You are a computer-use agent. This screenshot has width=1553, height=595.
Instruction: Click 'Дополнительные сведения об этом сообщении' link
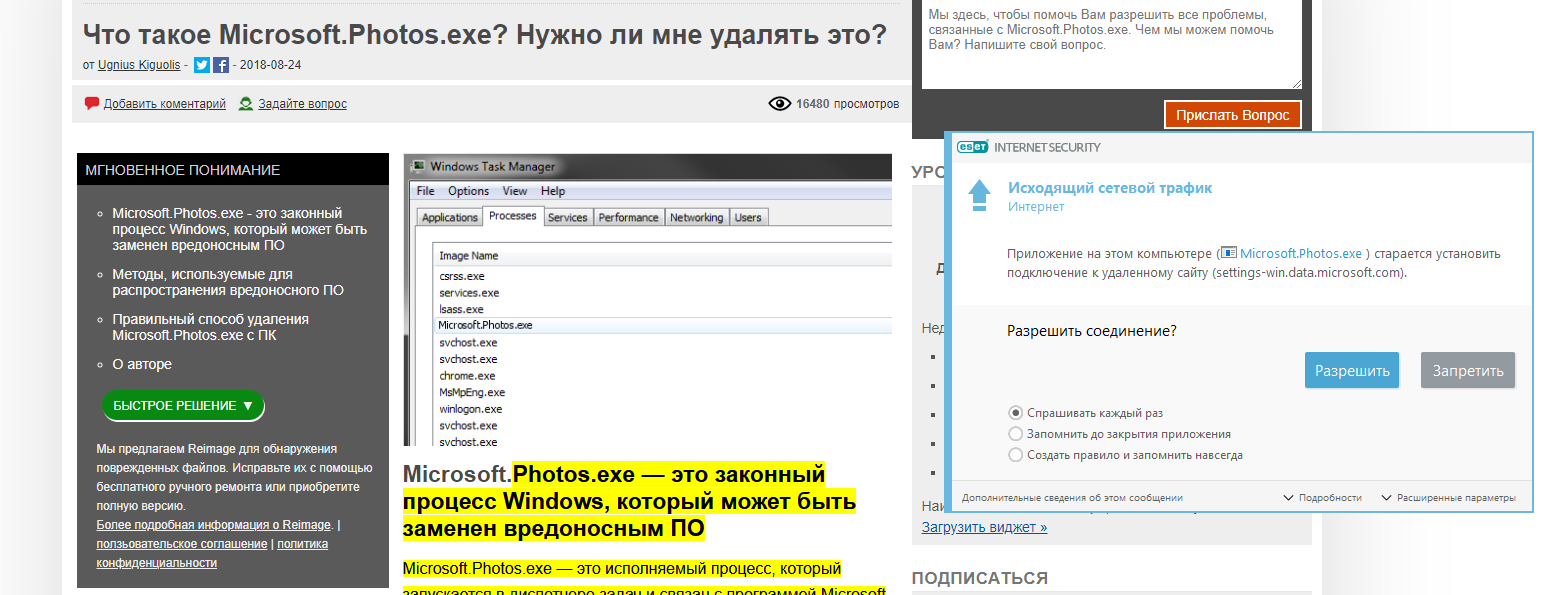coord(1072,498)
